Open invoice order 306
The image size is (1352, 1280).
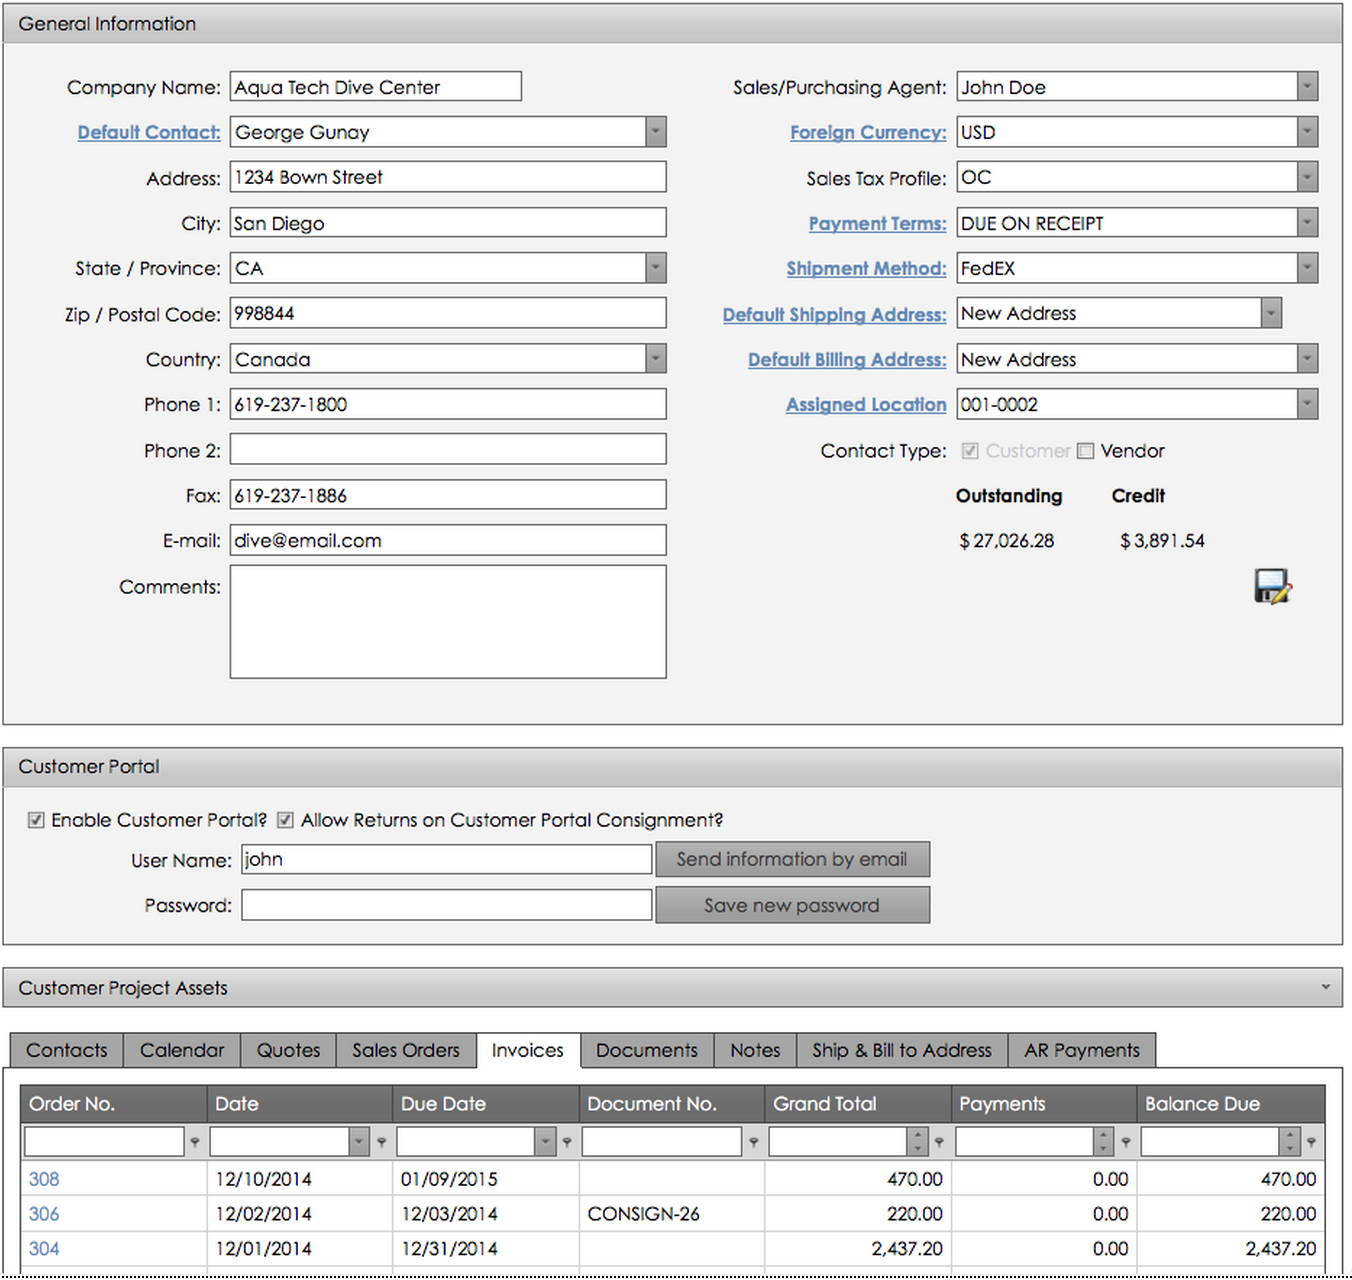pyautogui.click(x=44, y=1214)
